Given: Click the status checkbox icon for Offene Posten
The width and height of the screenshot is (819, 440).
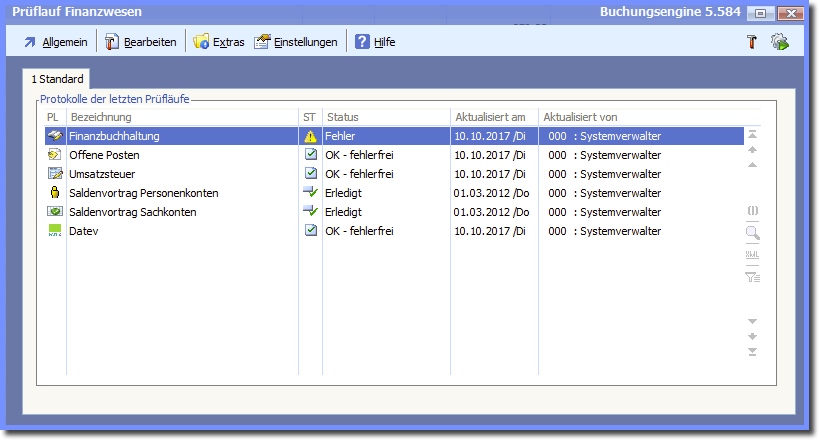Looking at the screenshot, I should 310,155.
